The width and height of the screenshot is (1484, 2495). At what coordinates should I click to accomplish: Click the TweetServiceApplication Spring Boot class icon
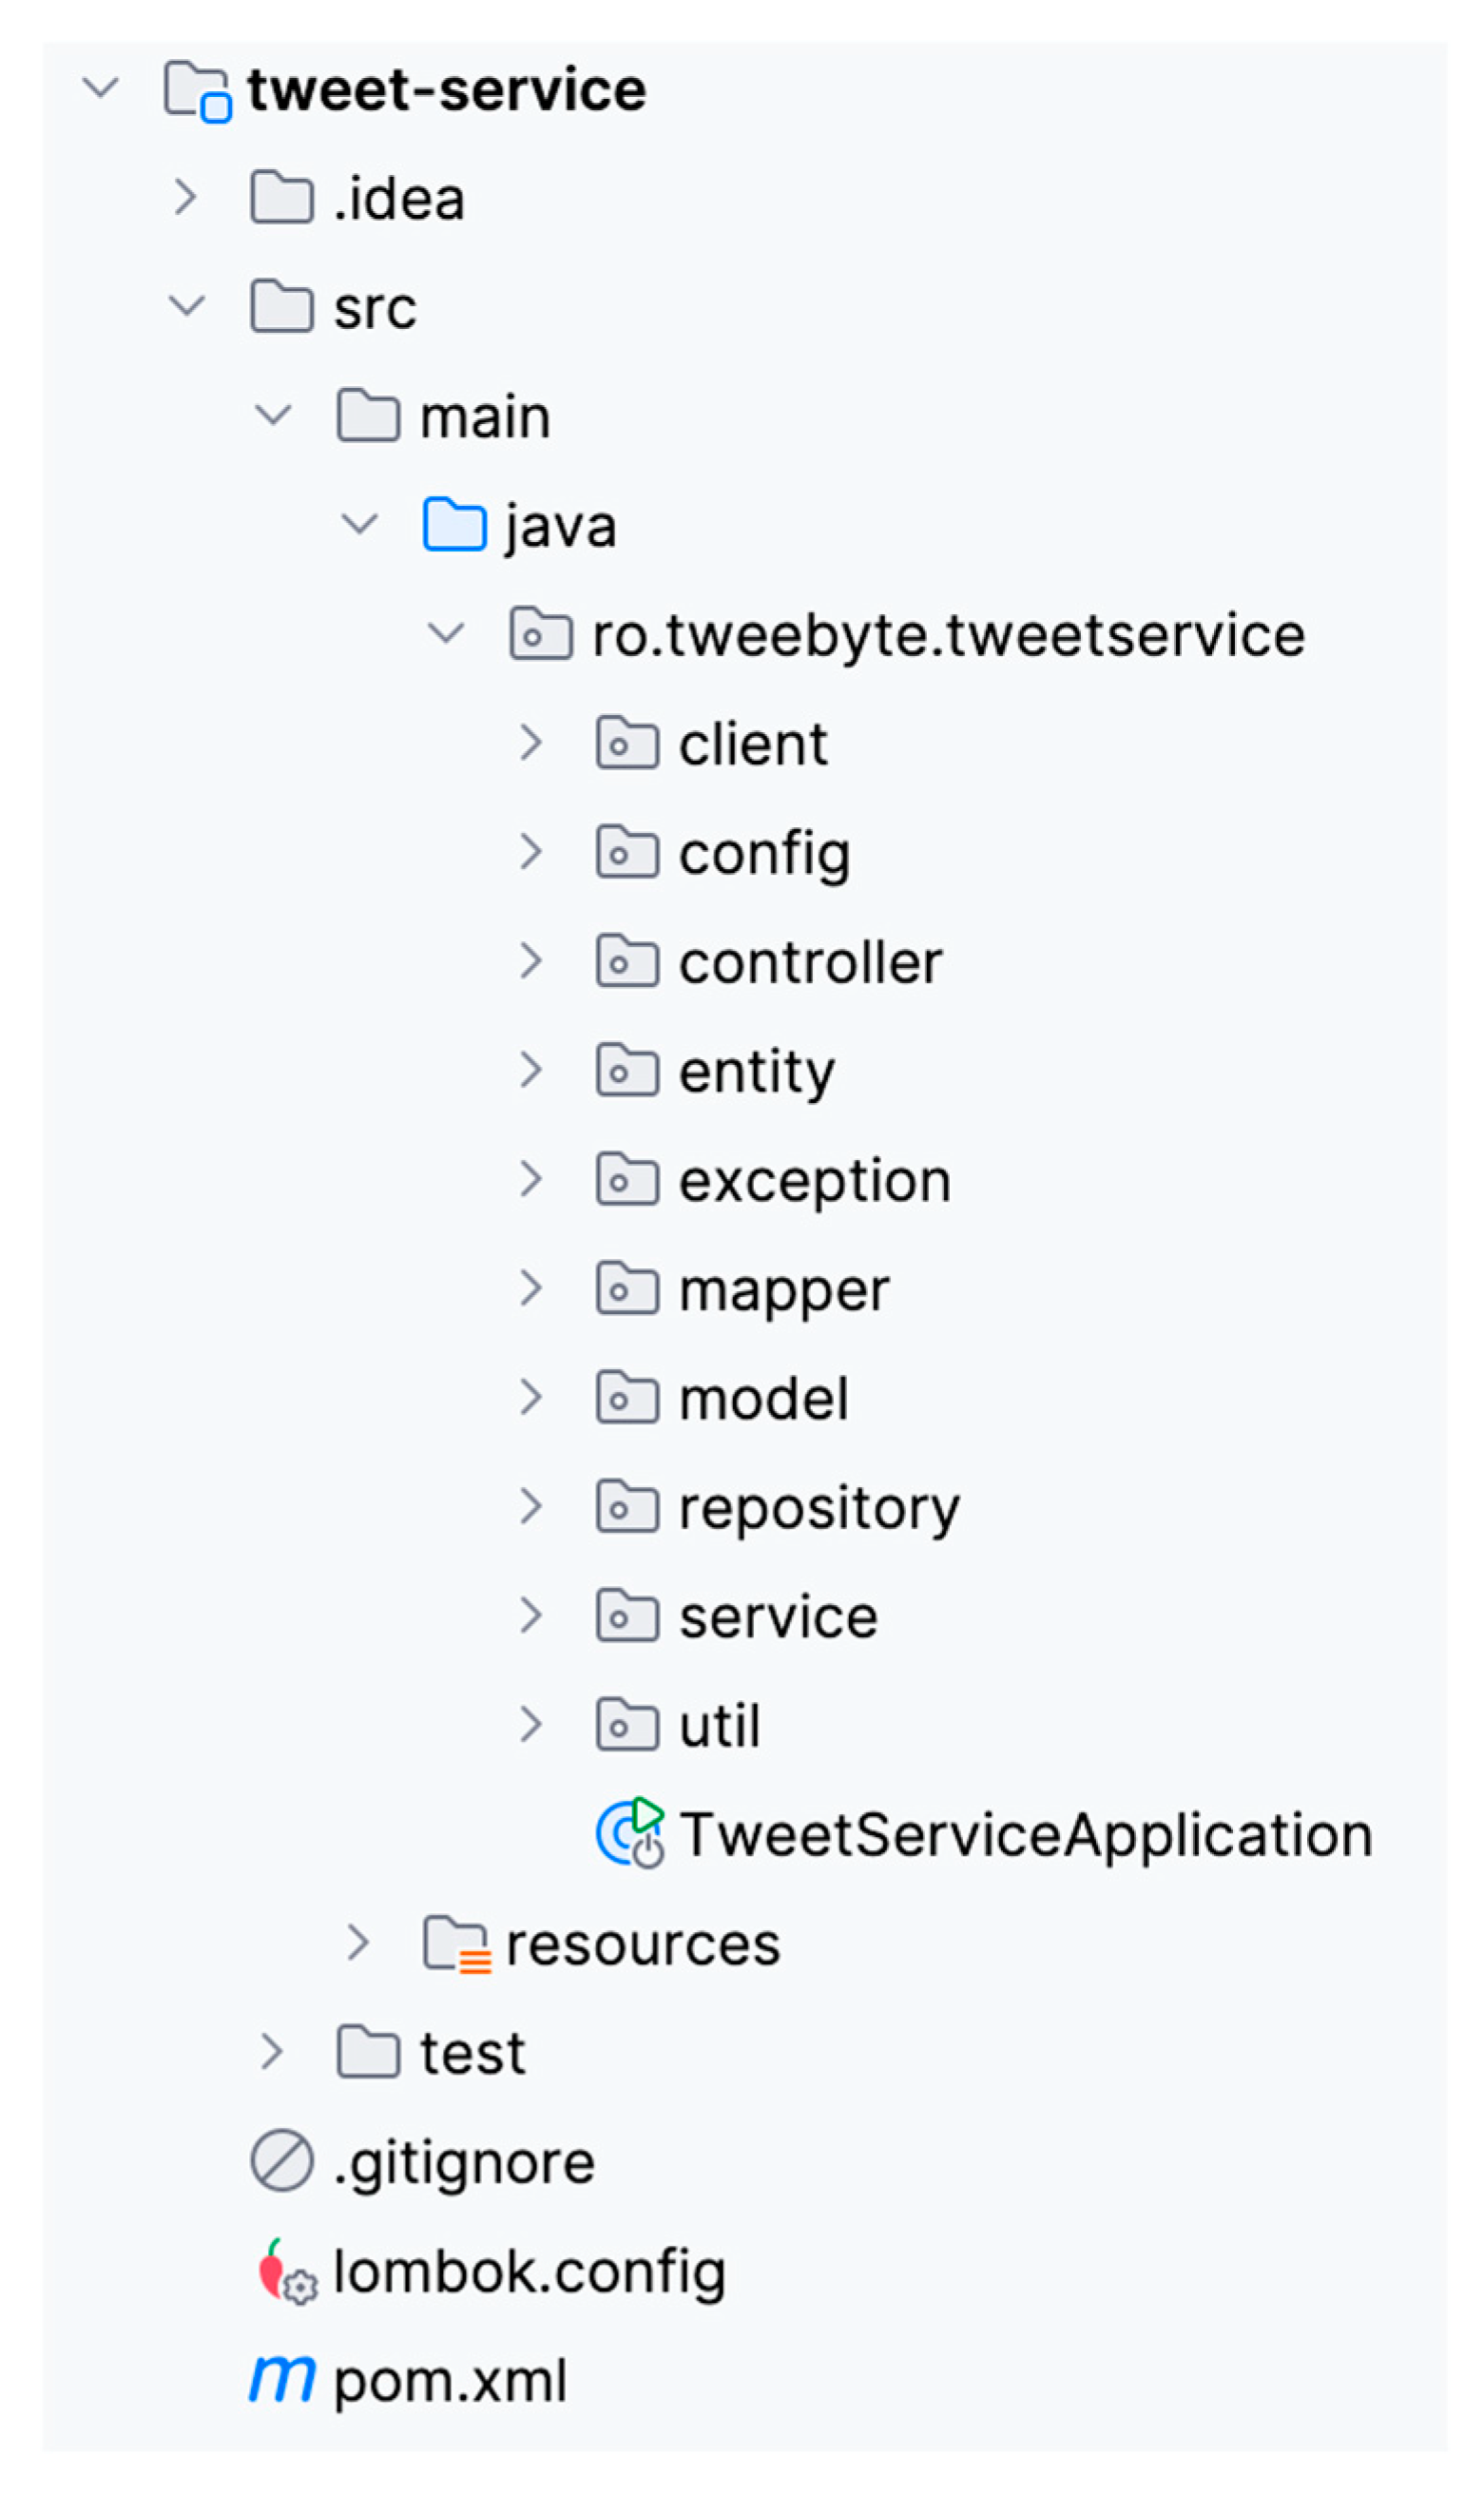click(629, 1834)
